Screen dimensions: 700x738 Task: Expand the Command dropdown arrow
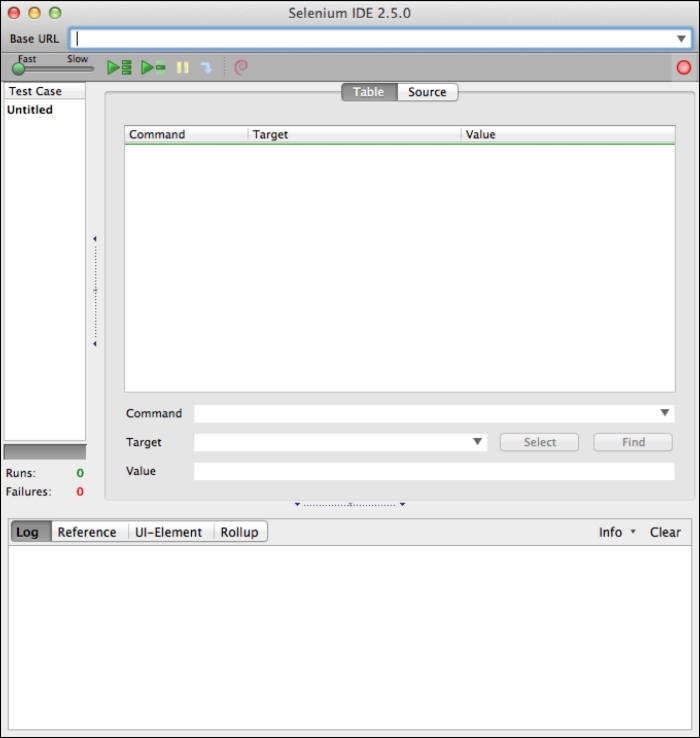665,413
